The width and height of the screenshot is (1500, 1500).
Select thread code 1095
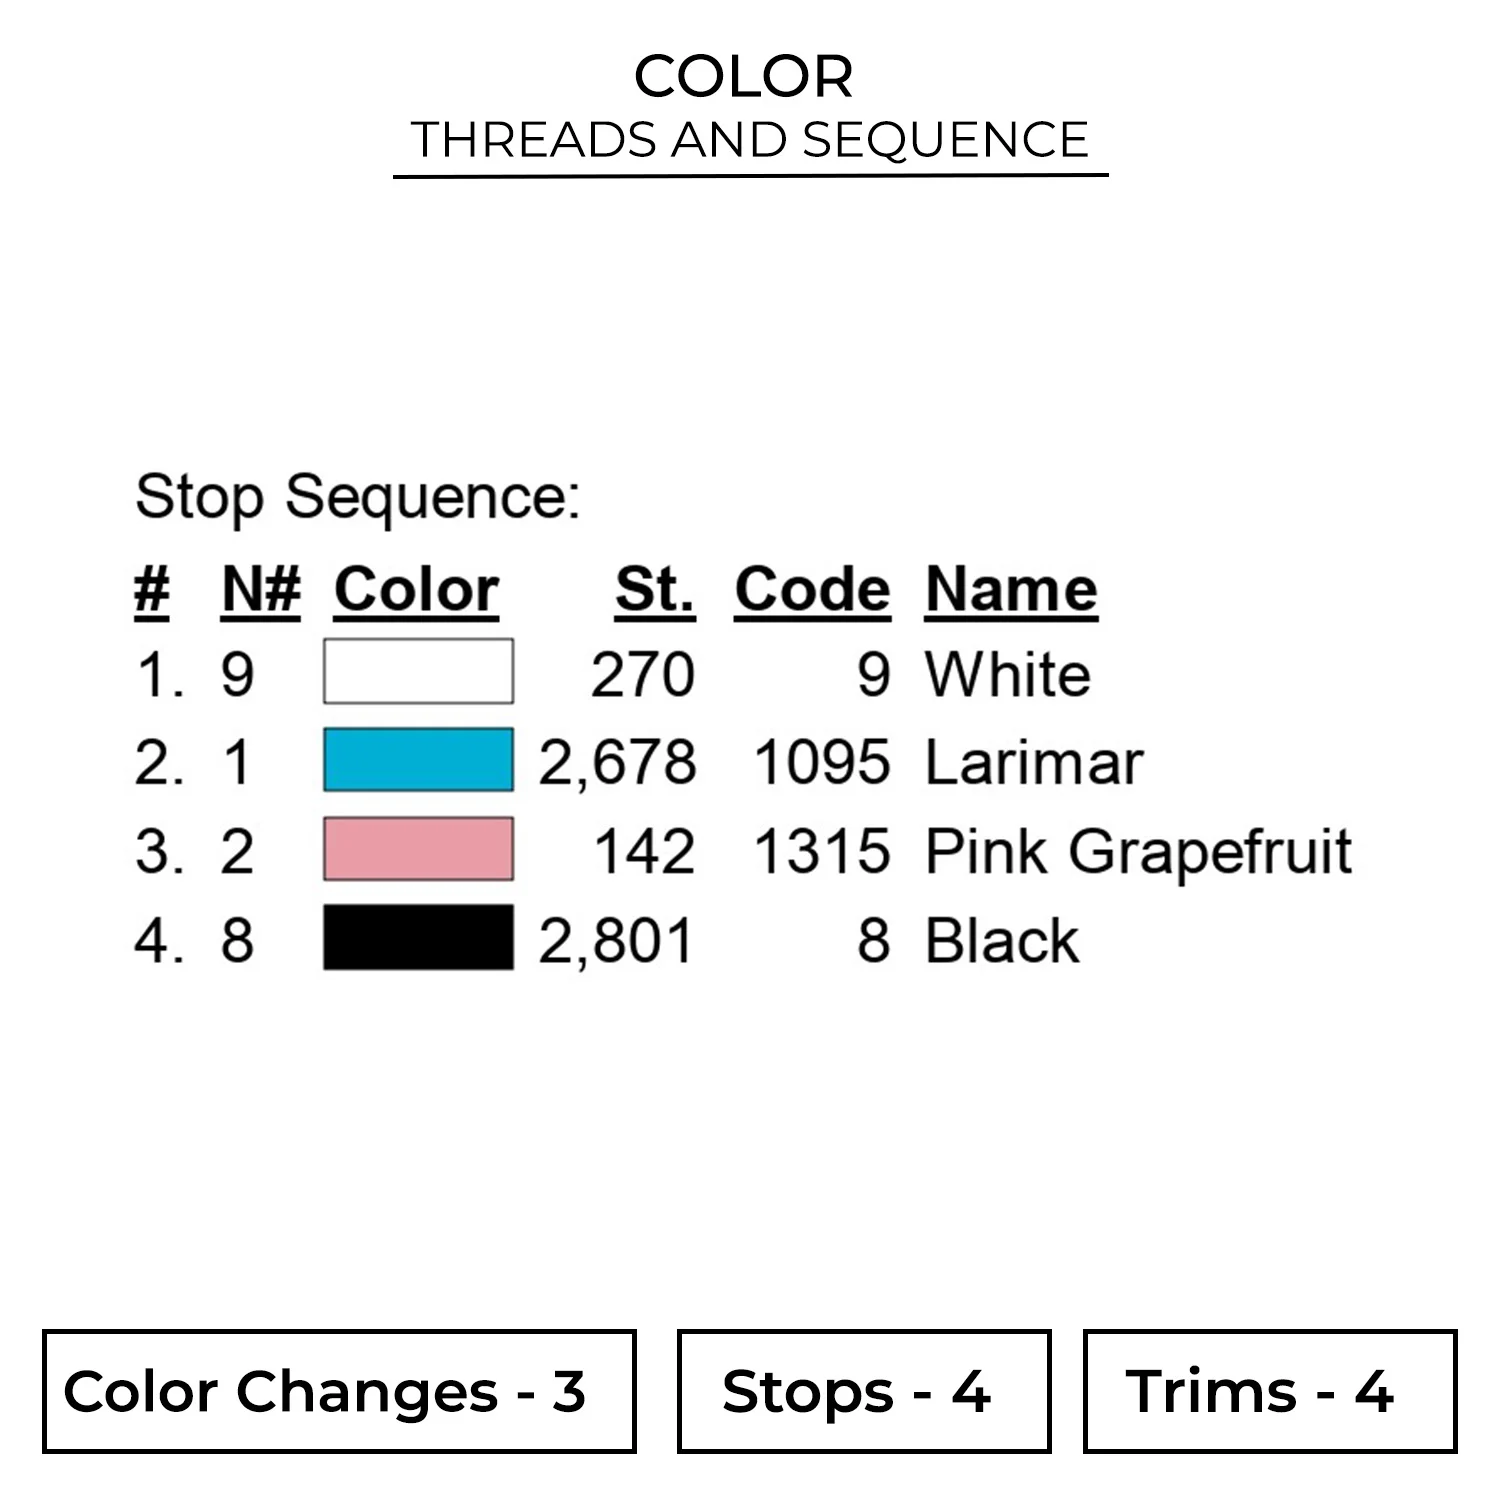[x=821, y=763]
